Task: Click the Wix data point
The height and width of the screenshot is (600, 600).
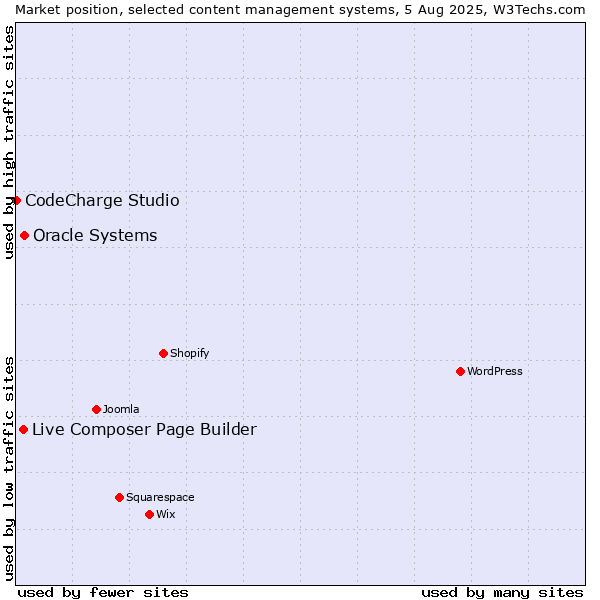Action: 150,514
